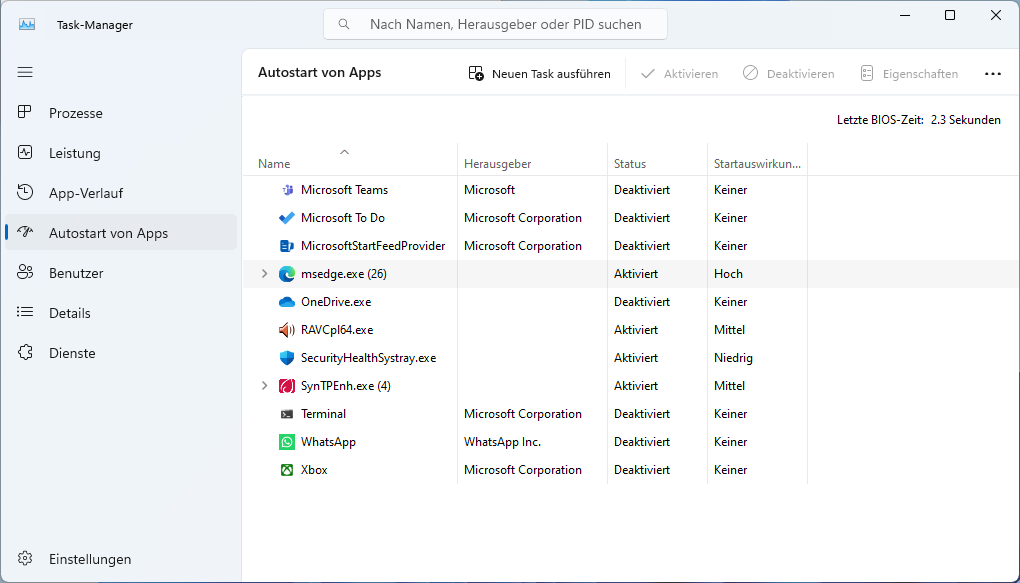Open Eigenschaften of selected item
The width and height of the screenshot is (1020, 583).
tap(909, 74)
